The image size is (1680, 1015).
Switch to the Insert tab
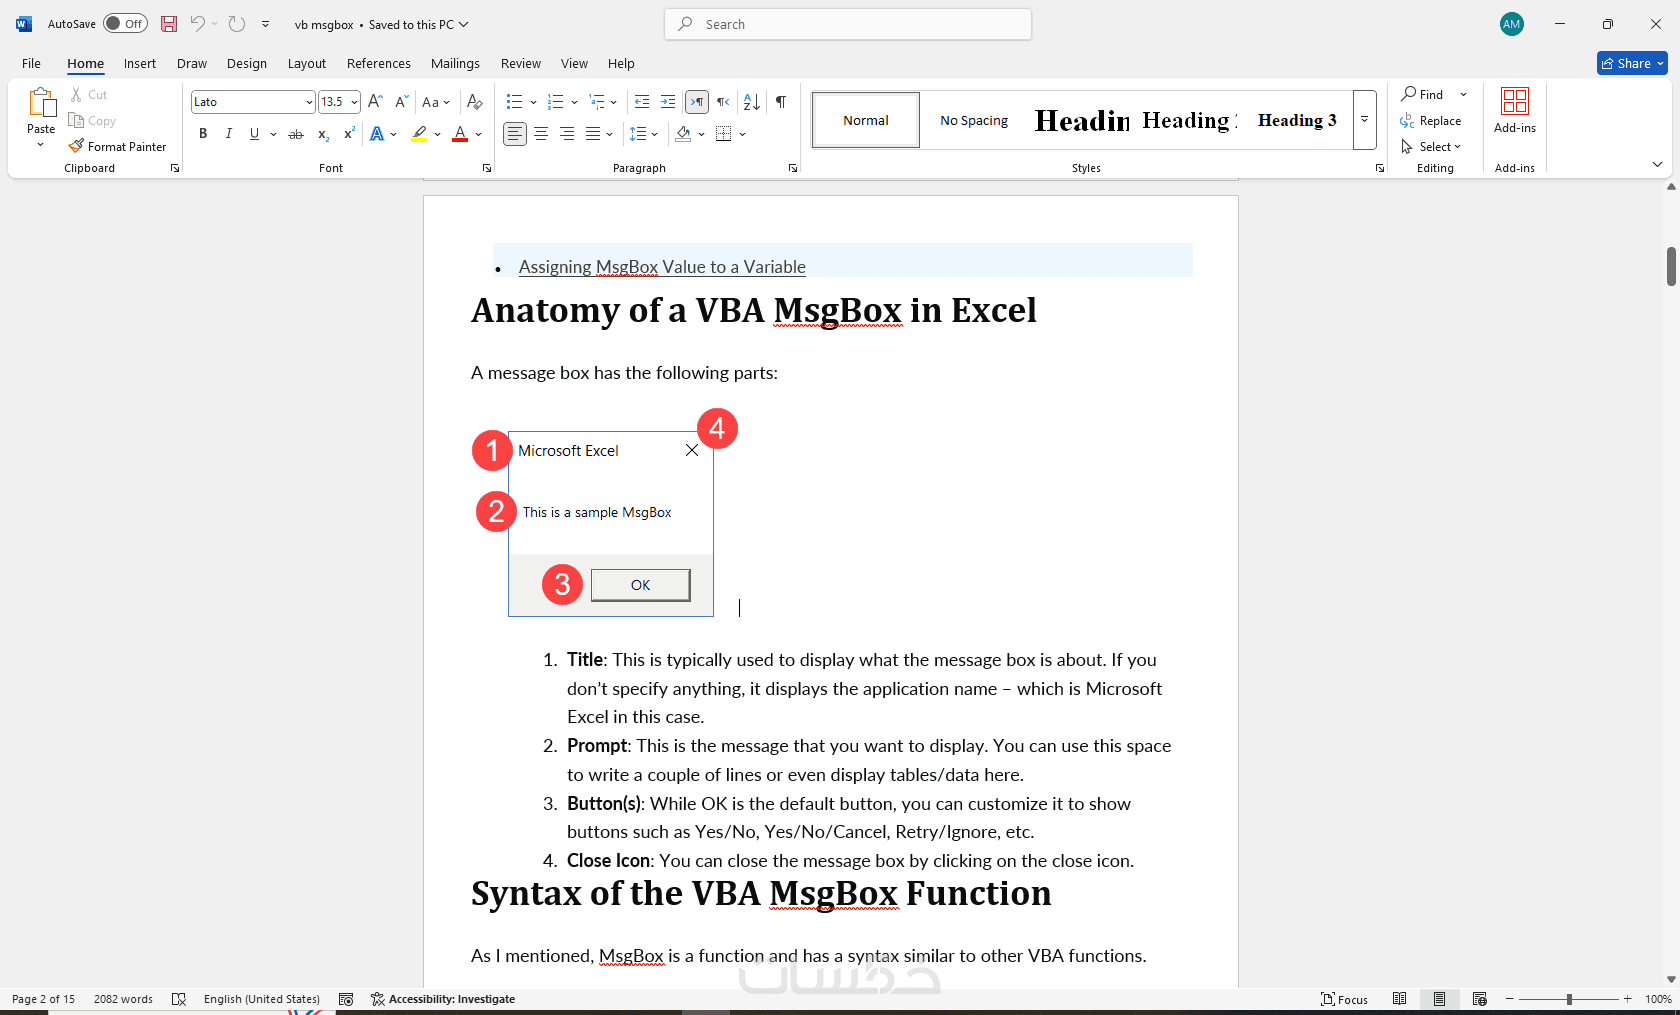[x=140, y=63]
